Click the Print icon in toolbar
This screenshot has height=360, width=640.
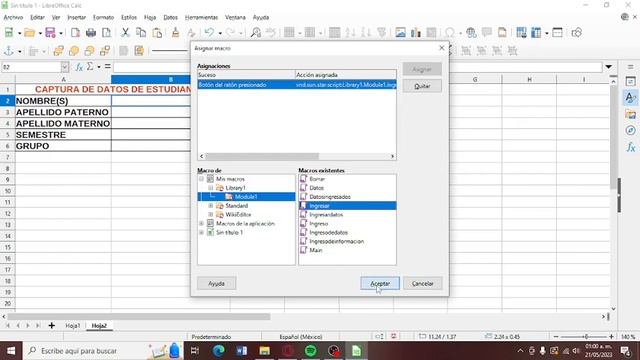click(91, 33)
